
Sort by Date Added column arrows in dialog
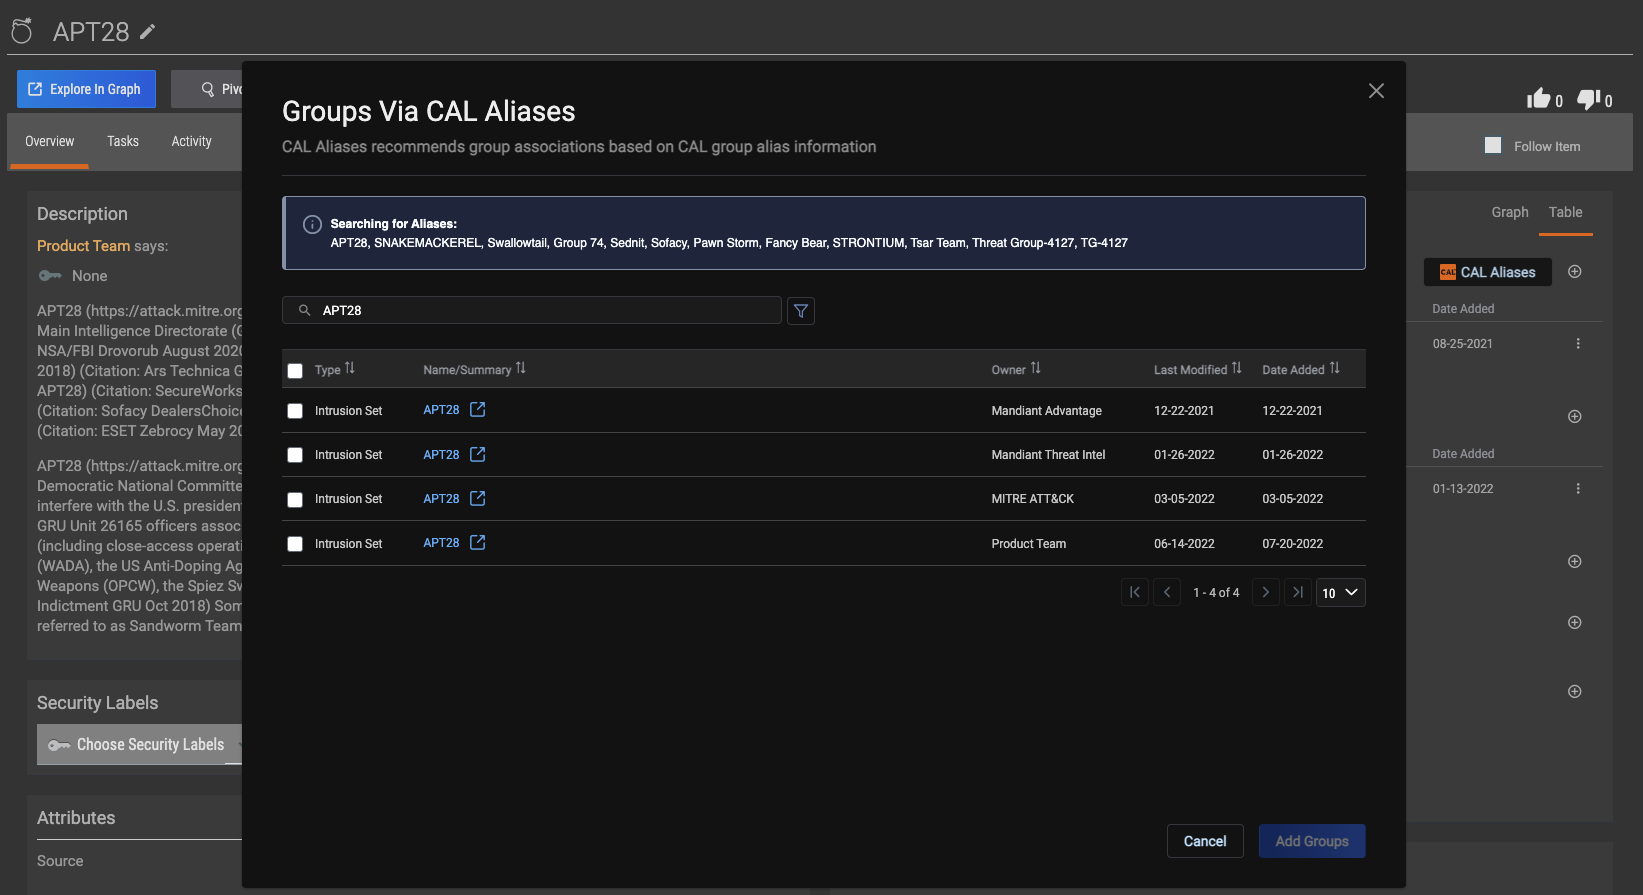tap(1335, 369)
